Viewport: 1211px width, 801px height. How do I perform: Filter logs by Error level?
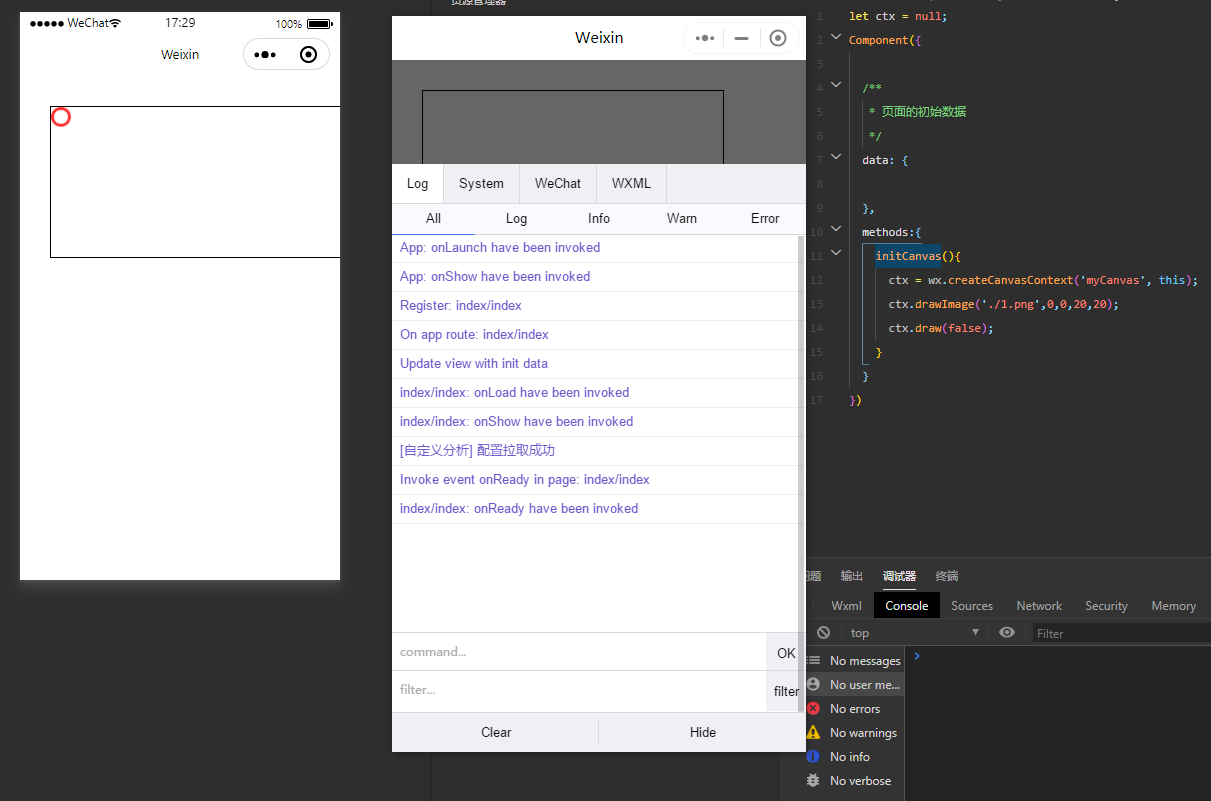765,218
